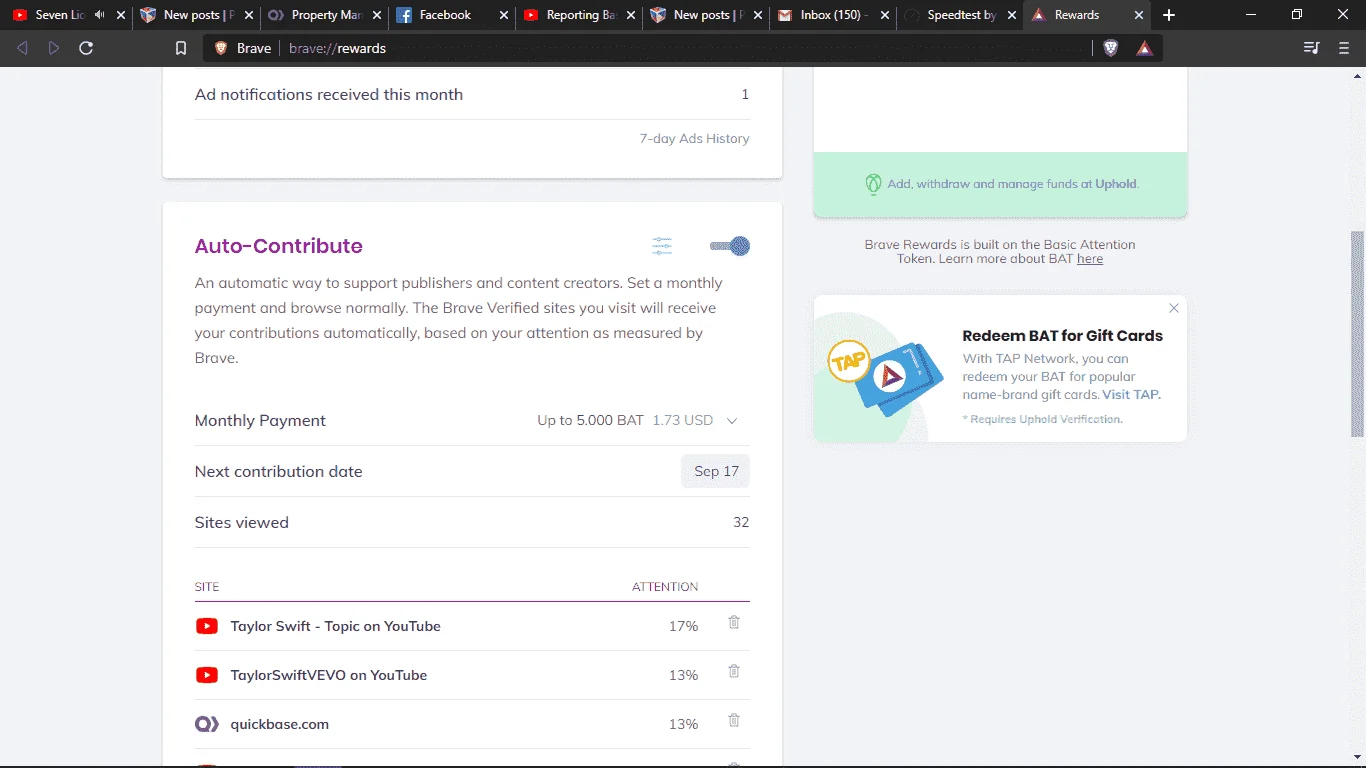Image resolution: width=1366 pixels, height=768 pixels.
Task: Toggle the Auto-Contribute switch off
Action: point(730,246)
